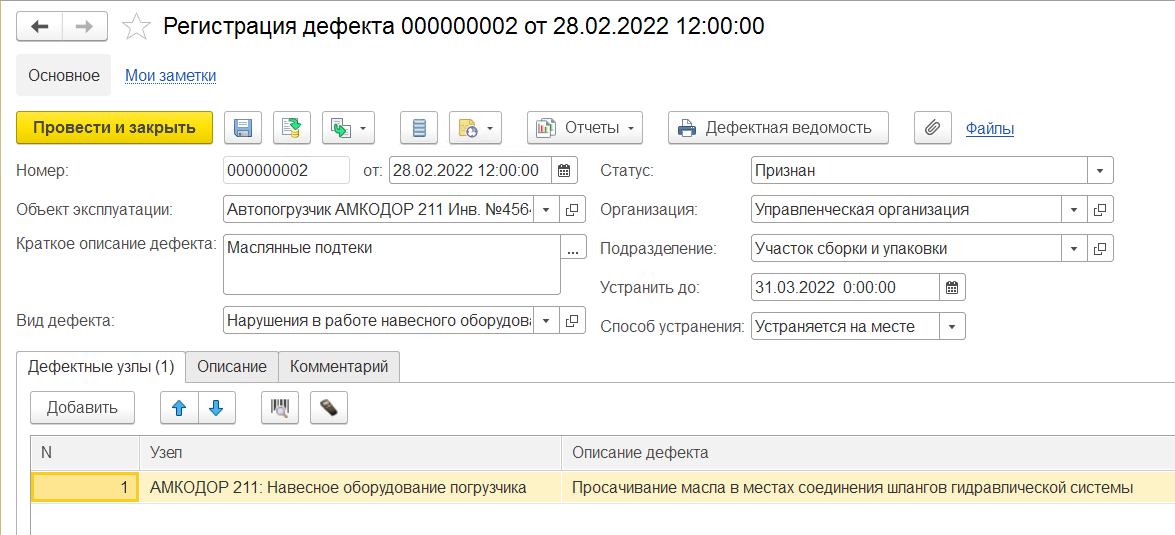Navigate back with left arrow button
The image size is (1175, 535).
click(41, 26)
